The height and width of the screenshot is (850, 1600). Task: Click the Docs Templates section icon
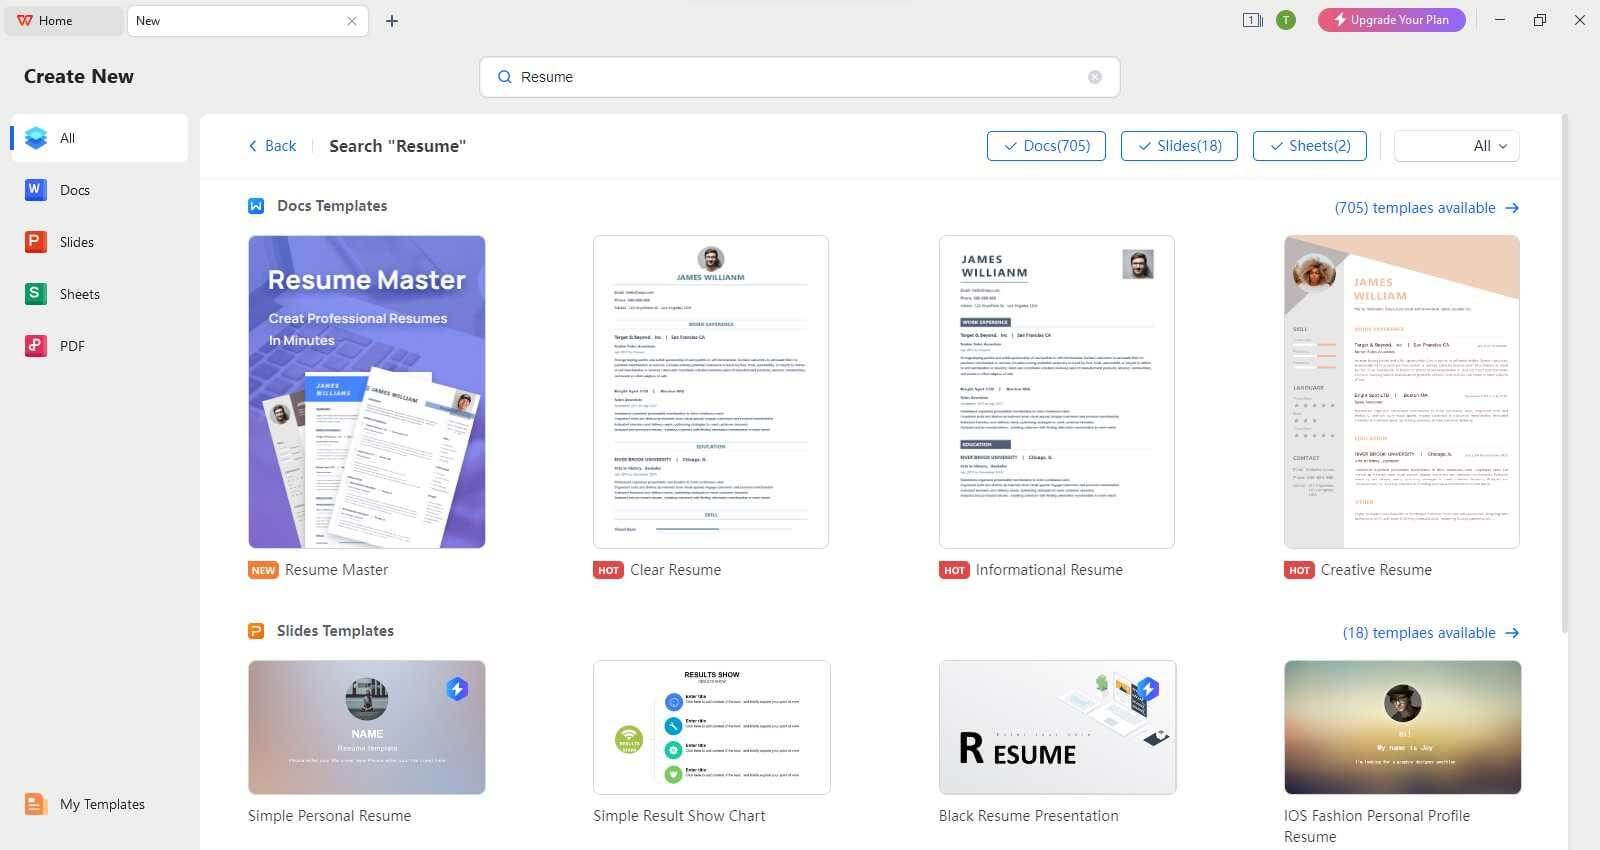pos(256,206)
